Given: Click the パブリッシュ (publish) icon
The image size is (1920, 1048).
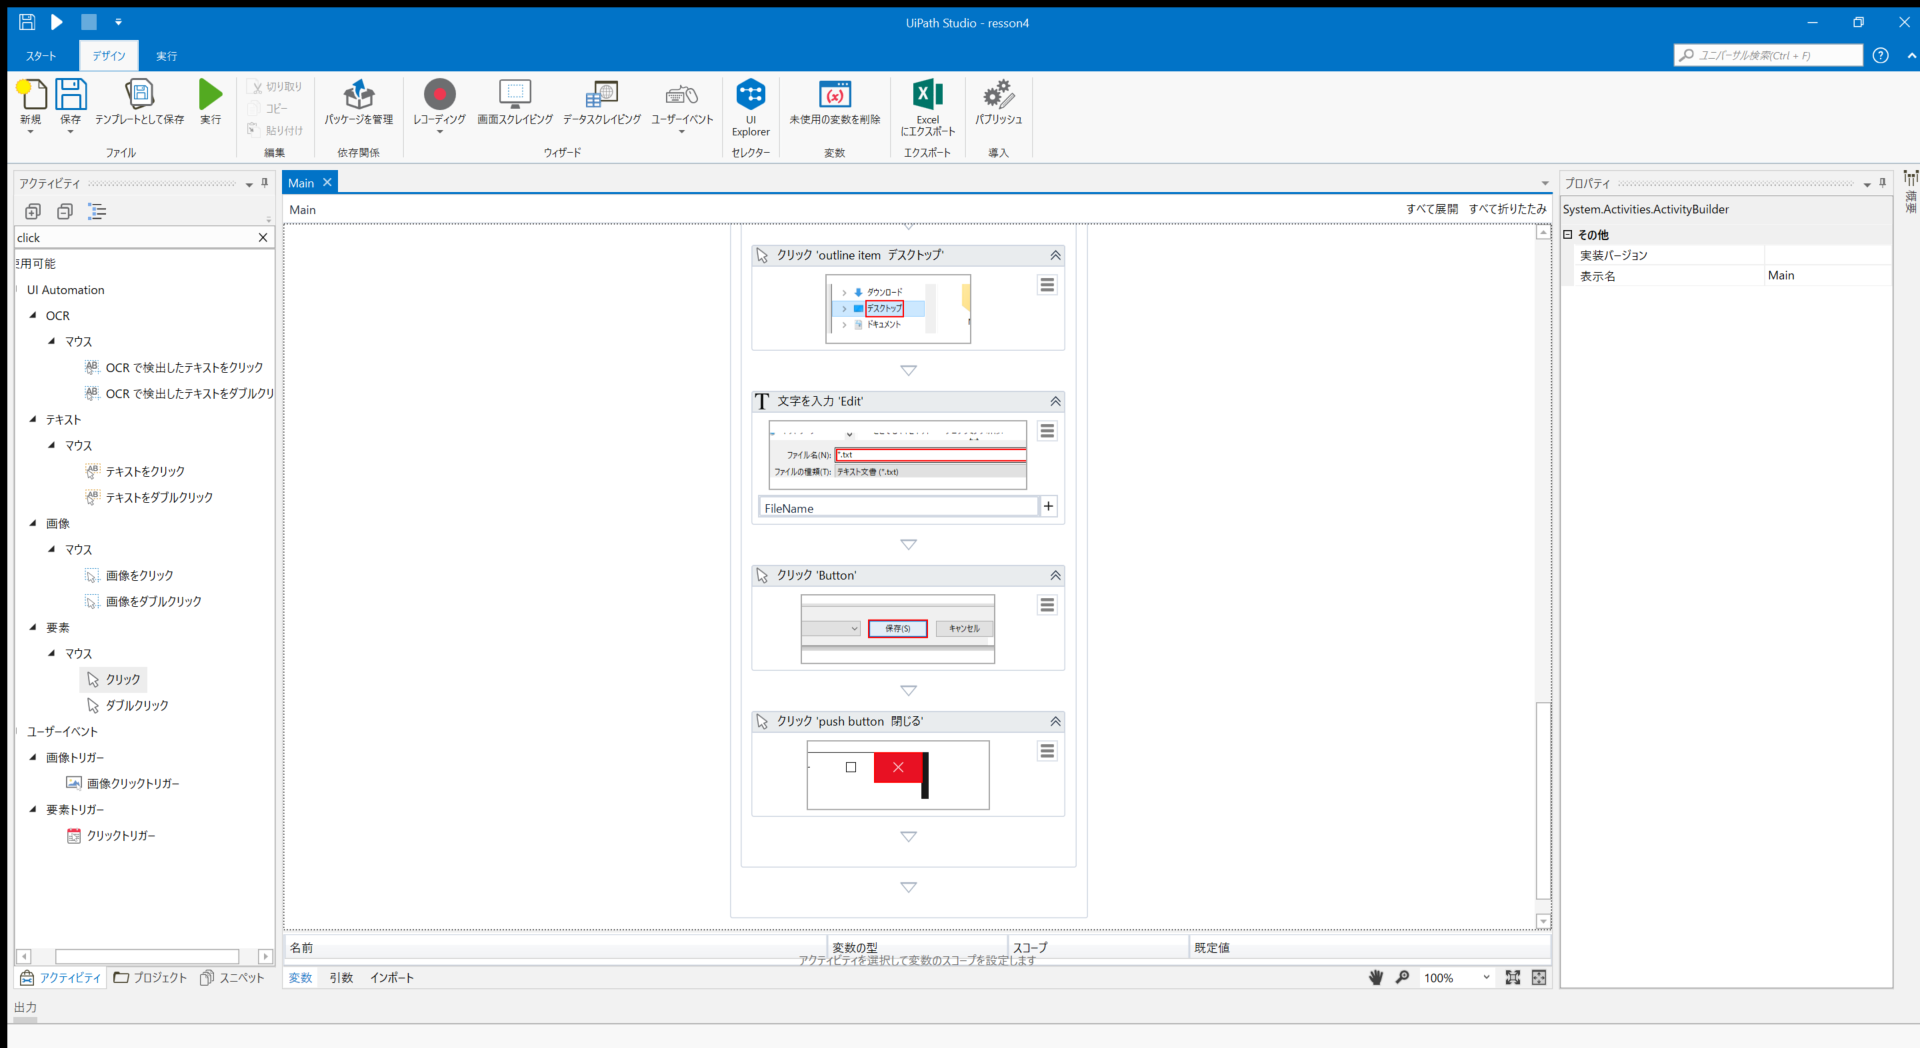Looking at the screenshot, I should pos(997,105).
